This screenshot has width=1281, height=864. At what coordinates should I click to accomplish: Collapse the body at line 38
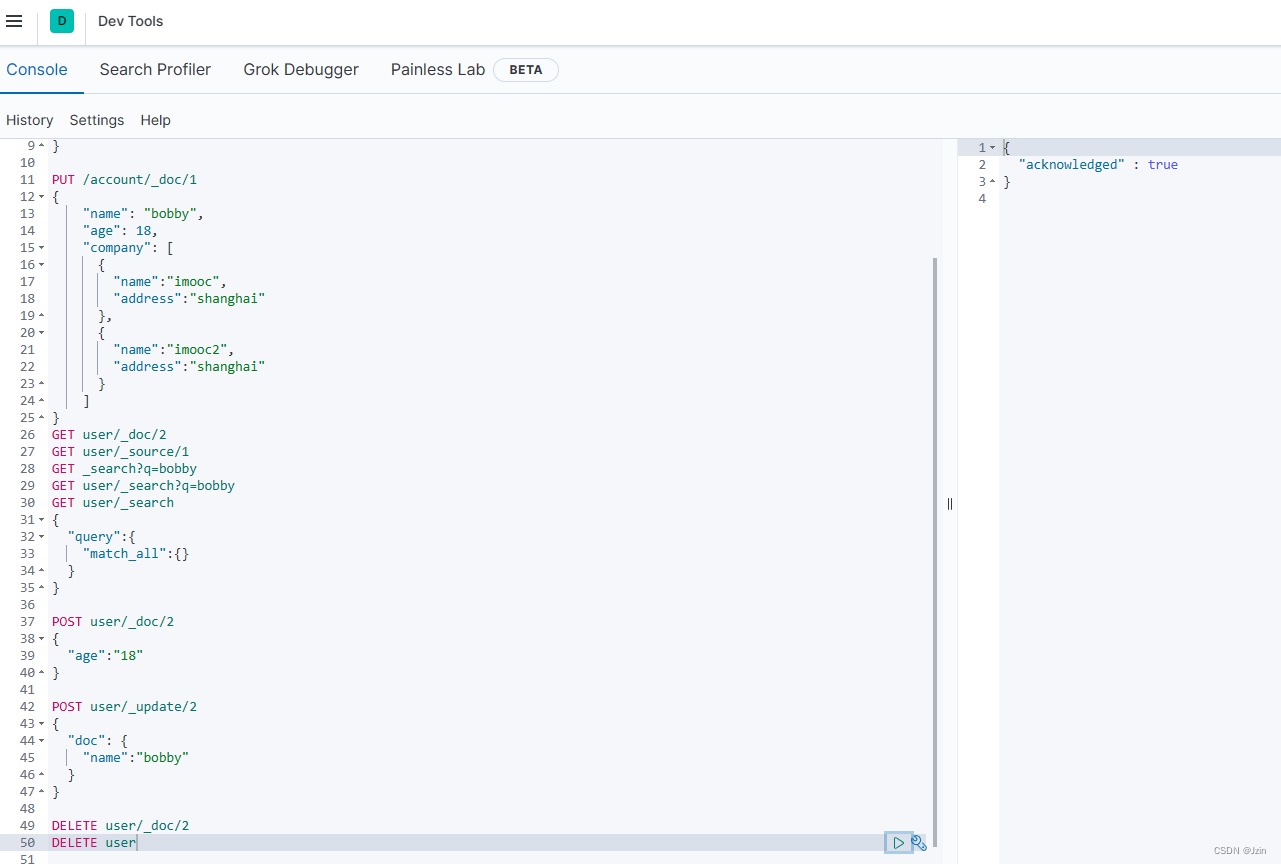[x=41, y=639]
